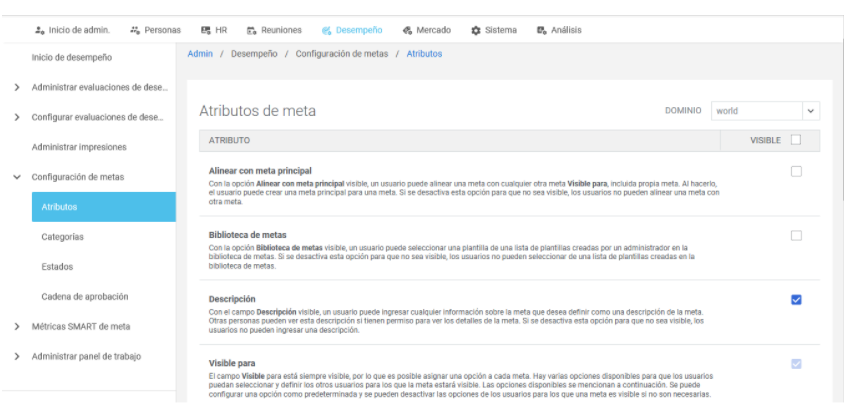
Task: Click the HR icon in top bar
Action: coord(206,31)
